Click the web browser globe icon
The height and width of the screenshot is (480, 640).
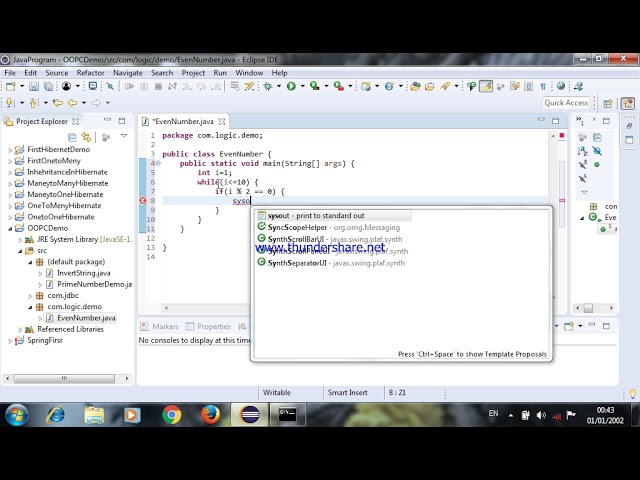point(561,86)
